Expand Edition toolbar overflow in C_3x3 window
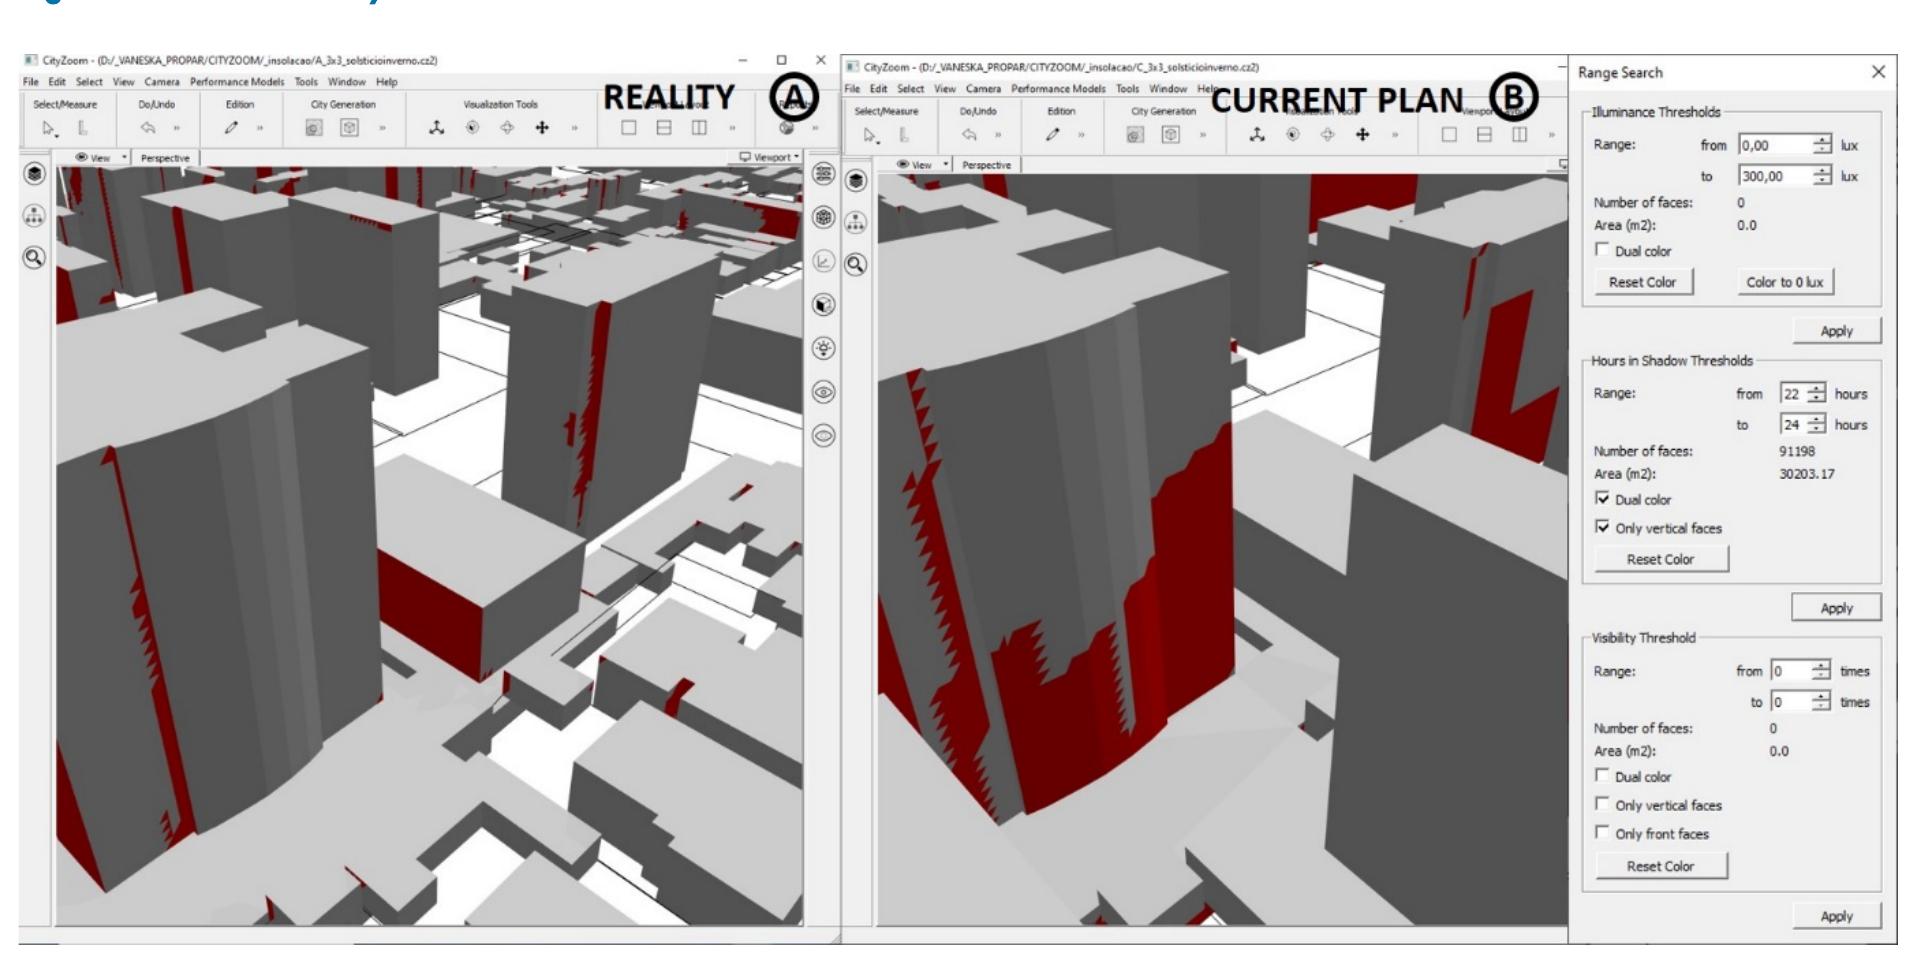The image size is (1914, 959). click(1081, 135)
